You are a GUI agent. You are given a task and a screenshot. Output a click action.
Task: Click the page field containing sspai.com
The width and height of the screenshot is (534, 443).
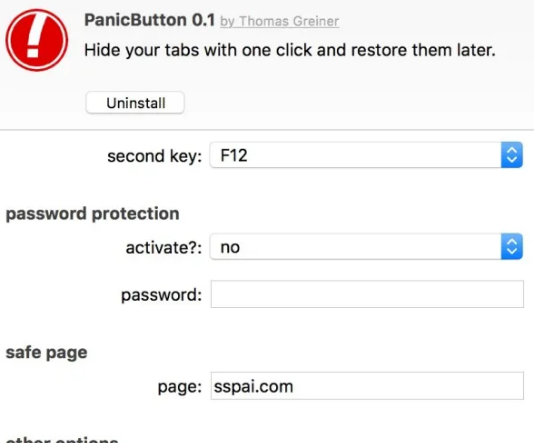coord(367,386)
